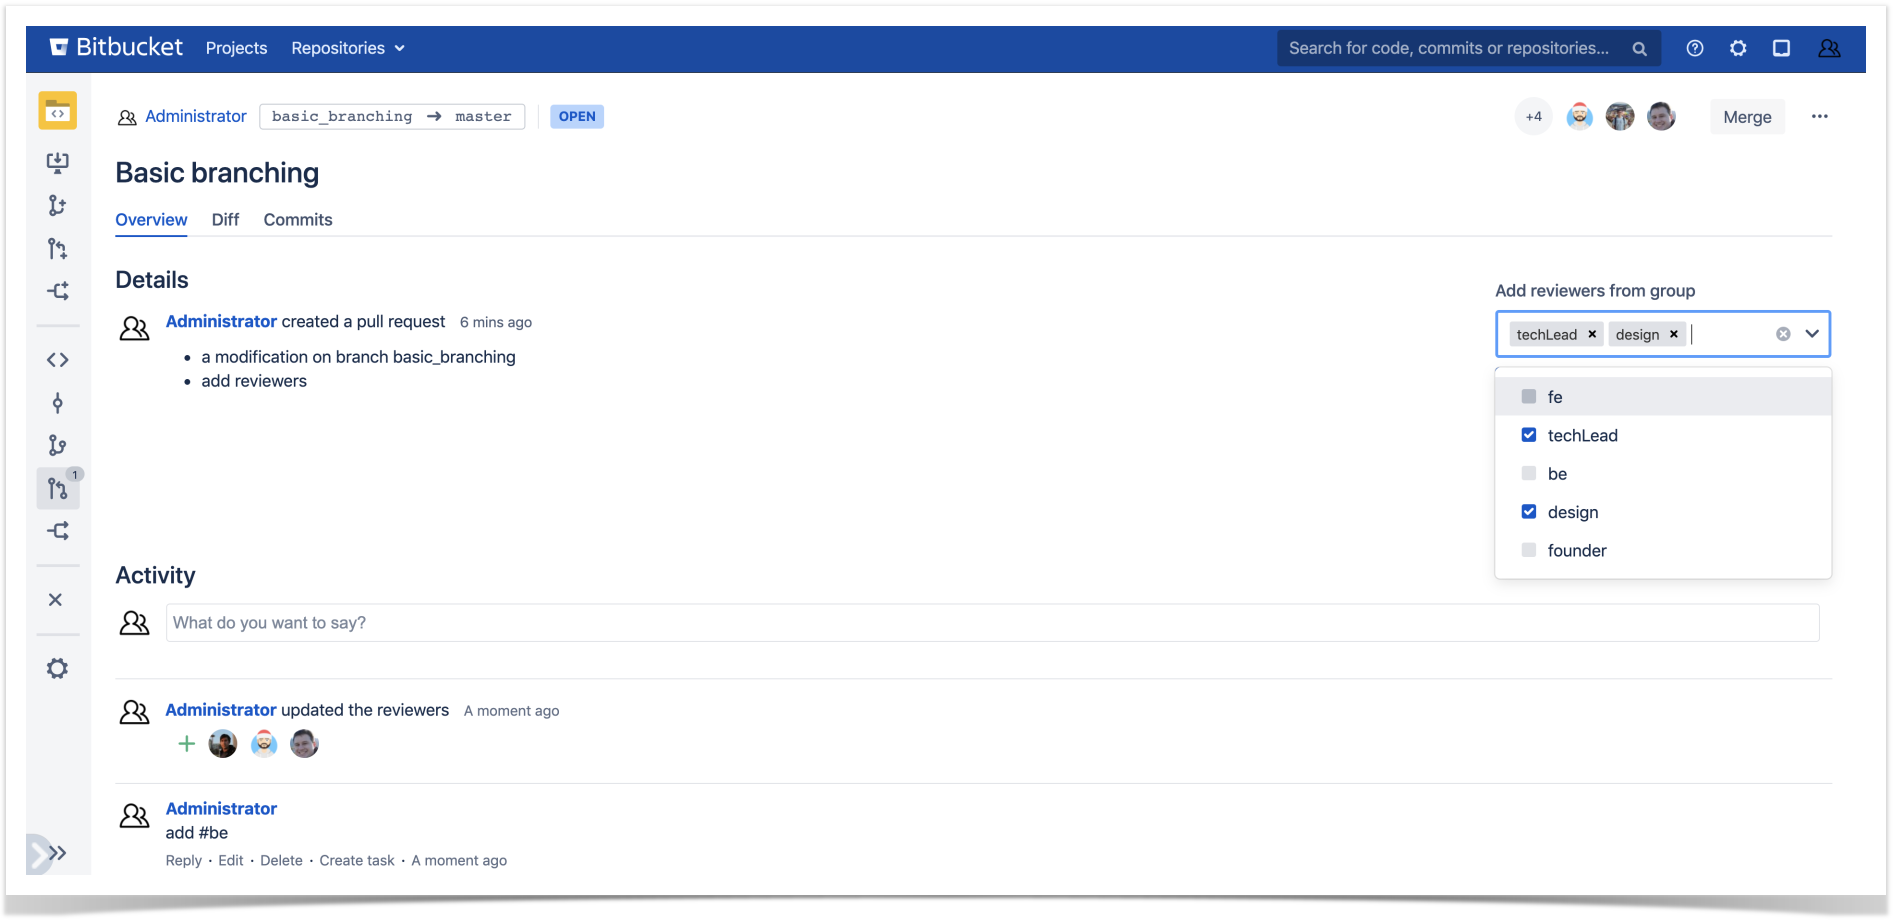
Task: Open Pull requests icon with badge 1
Action: (58, 489)
